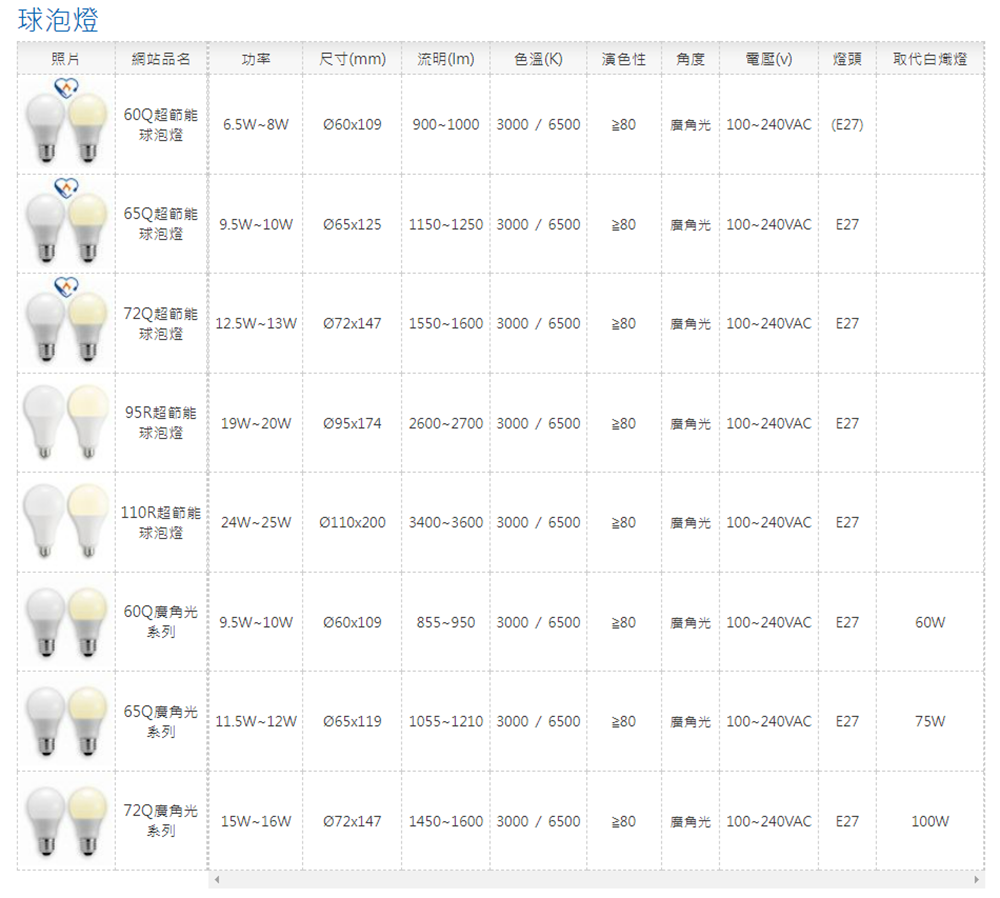Open the 72Q廣角光系列 bulb photo
Image resolution: width=1000 pixels, height=898 pixels.
point(66,821)
